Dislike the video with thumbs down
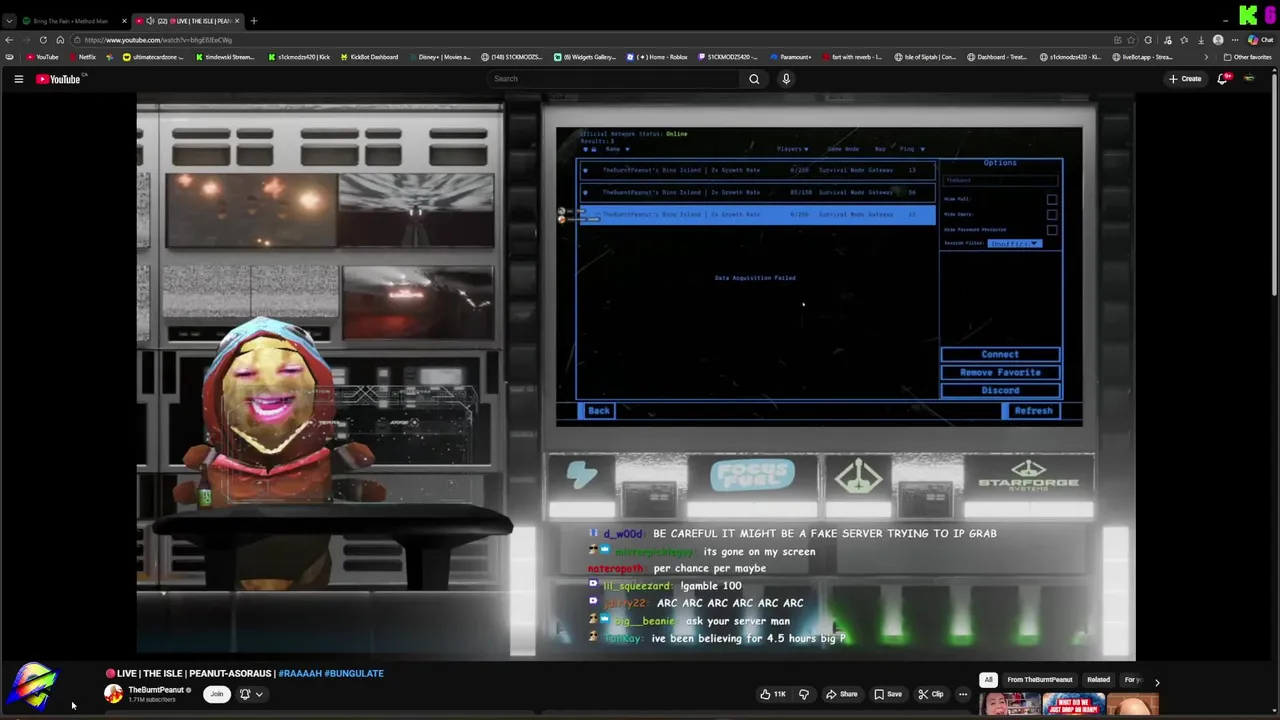 click(x=804, y=694)
